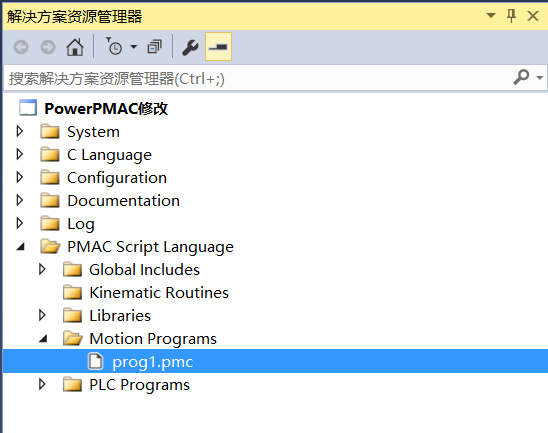
Task: Open Properties wrench icon
Action: click(190, 47)
